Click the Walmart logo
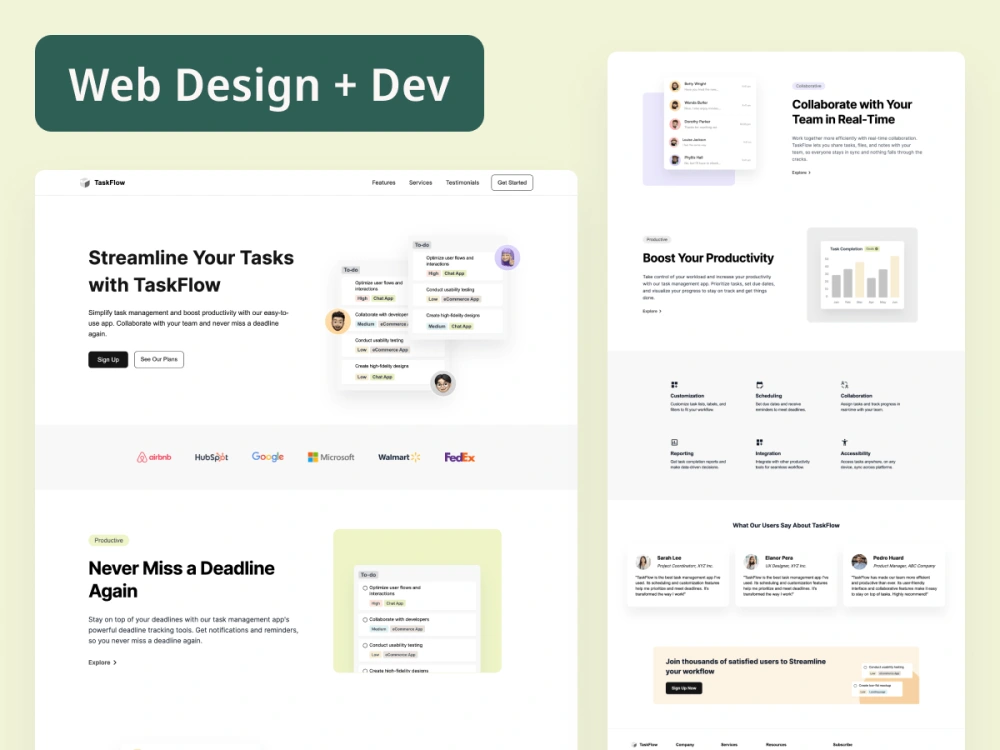This screenshot has height=750, width=1000. [x=399, y=457]
